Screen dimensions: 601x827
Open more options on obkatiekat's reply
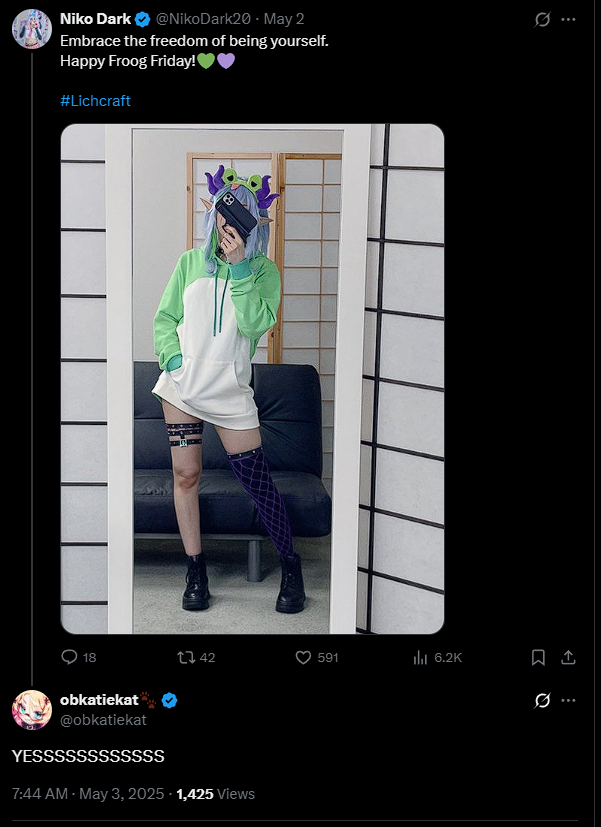coord(568,700)
